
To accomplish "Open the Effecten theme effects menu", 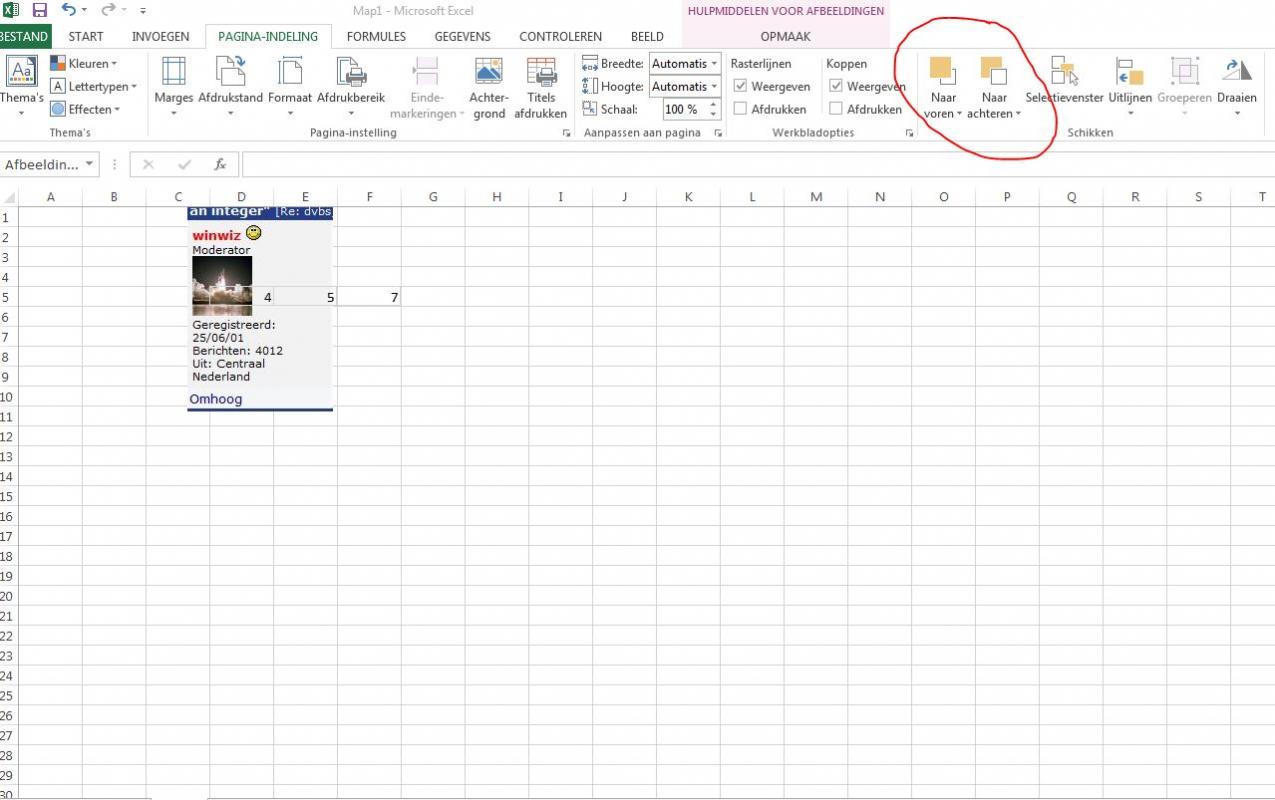I will coord(86,109).
